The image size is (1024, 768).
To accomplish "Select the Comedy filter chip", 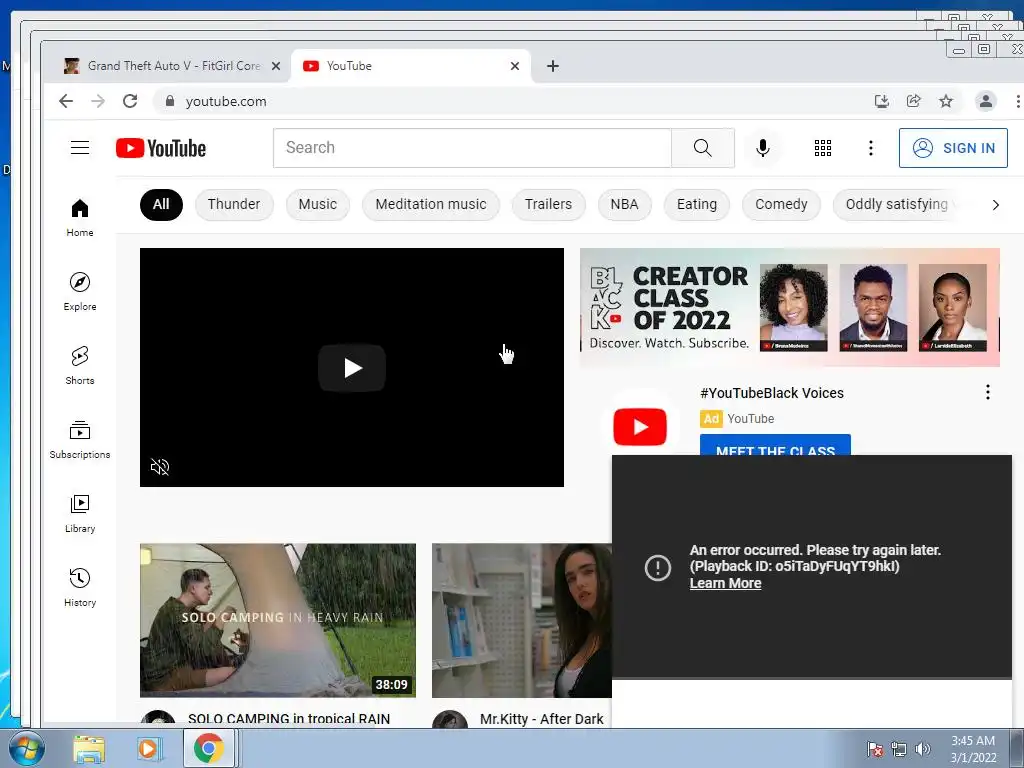I will (781, 204).
